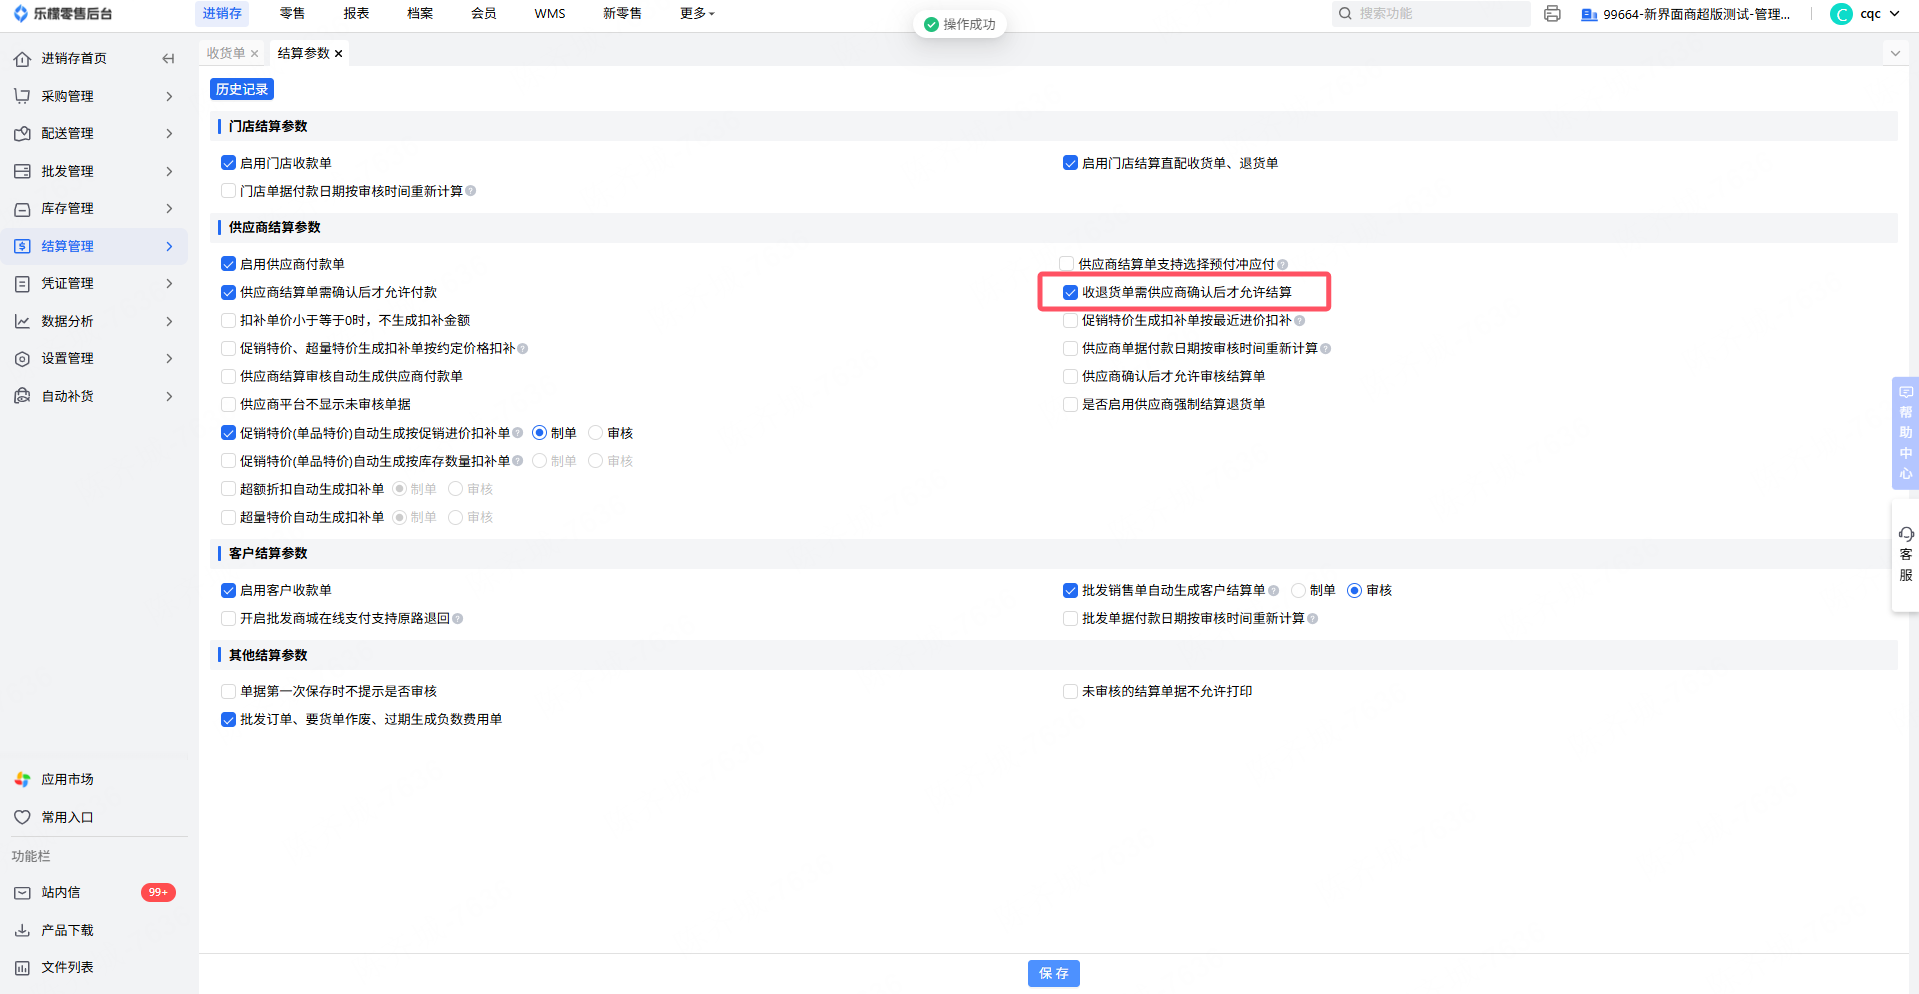Click the 99664 store name text
The image size is (1919, 994).
tap(1696, 15)
